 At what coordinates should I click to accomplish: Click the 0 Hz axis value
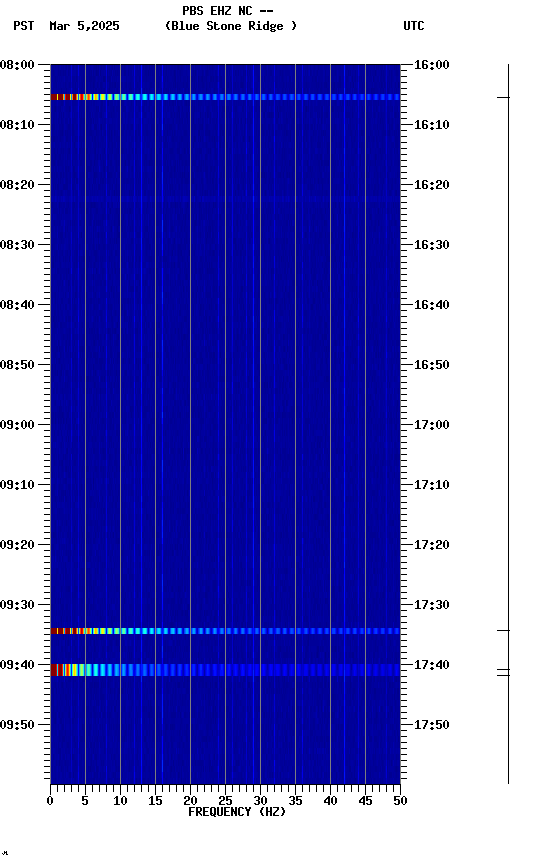click(50, 801)
